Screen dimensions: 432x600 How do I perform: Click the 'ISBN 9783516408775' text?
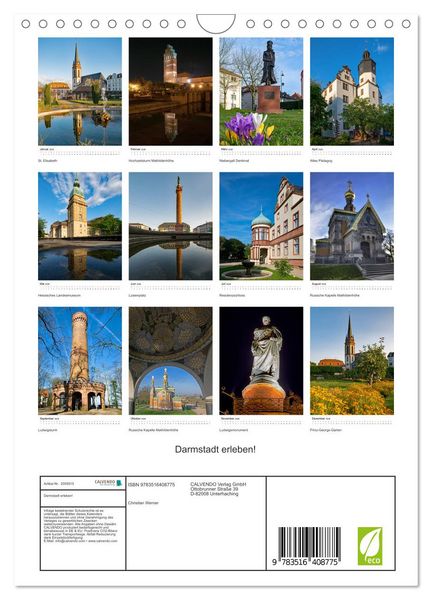tap(152, 484)
